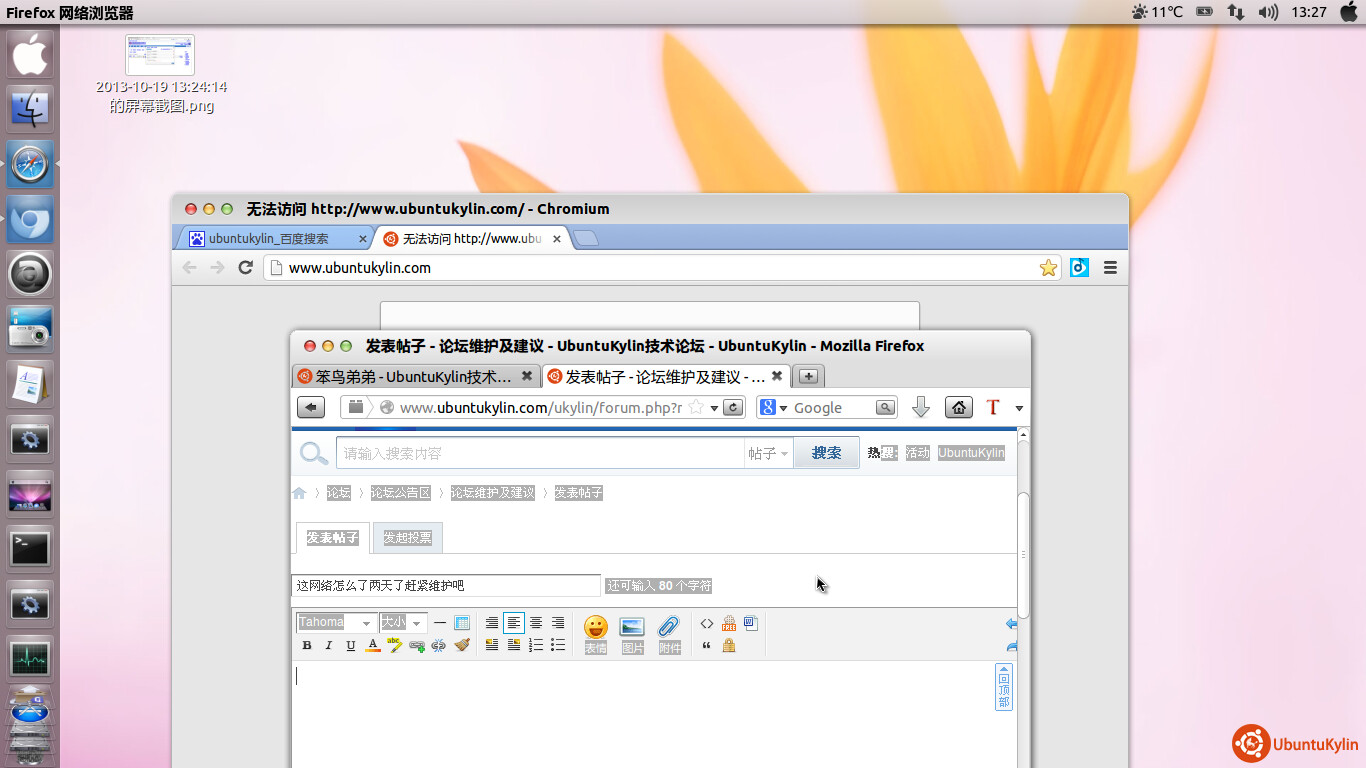1366x768 pixels.
Task: Insert an emoticon with the 表情 smiley icon
Action: tap(596, 628)
